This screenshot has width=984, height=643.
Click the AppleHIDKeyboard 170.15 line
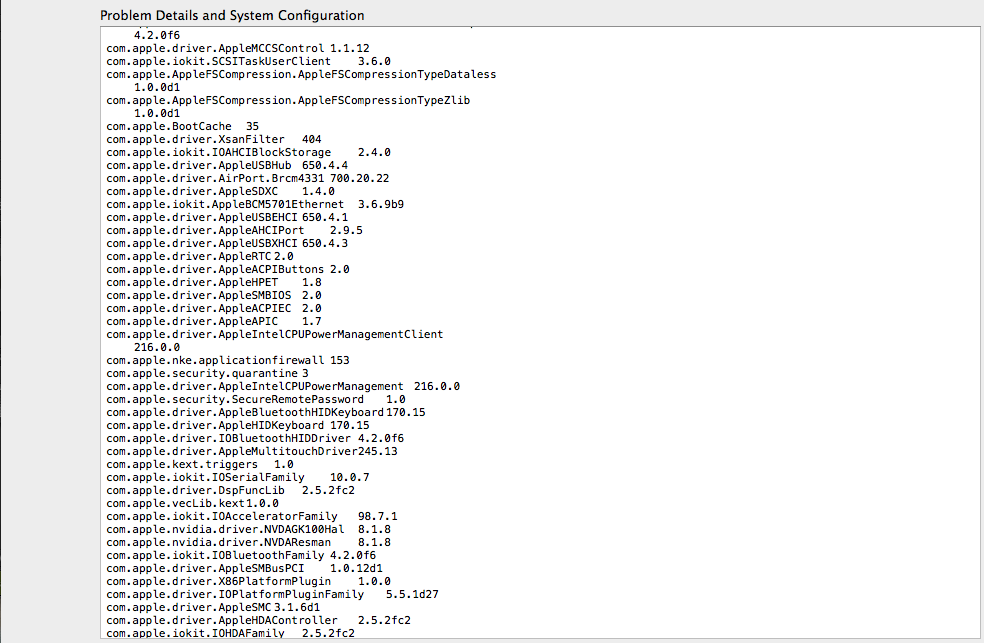click(238, 426)
